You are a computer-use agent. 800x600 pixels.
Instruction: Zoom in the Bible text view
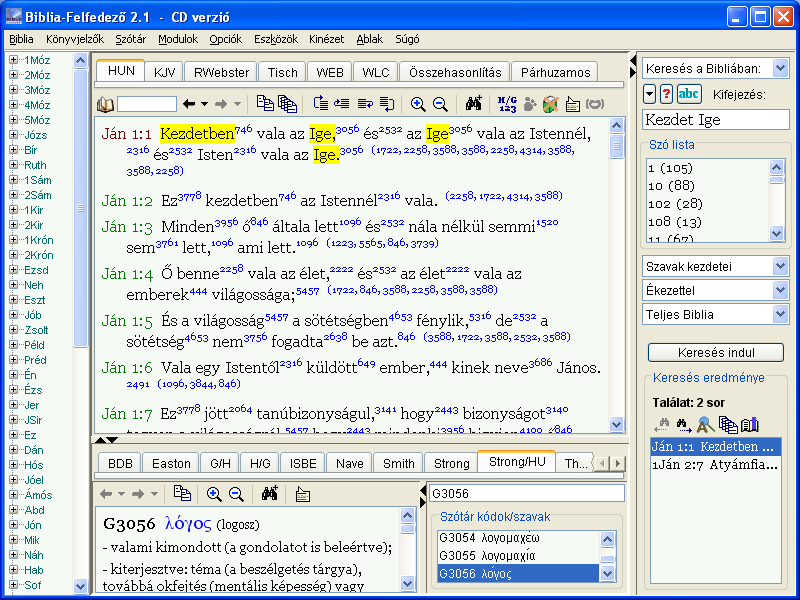[418, 104]
